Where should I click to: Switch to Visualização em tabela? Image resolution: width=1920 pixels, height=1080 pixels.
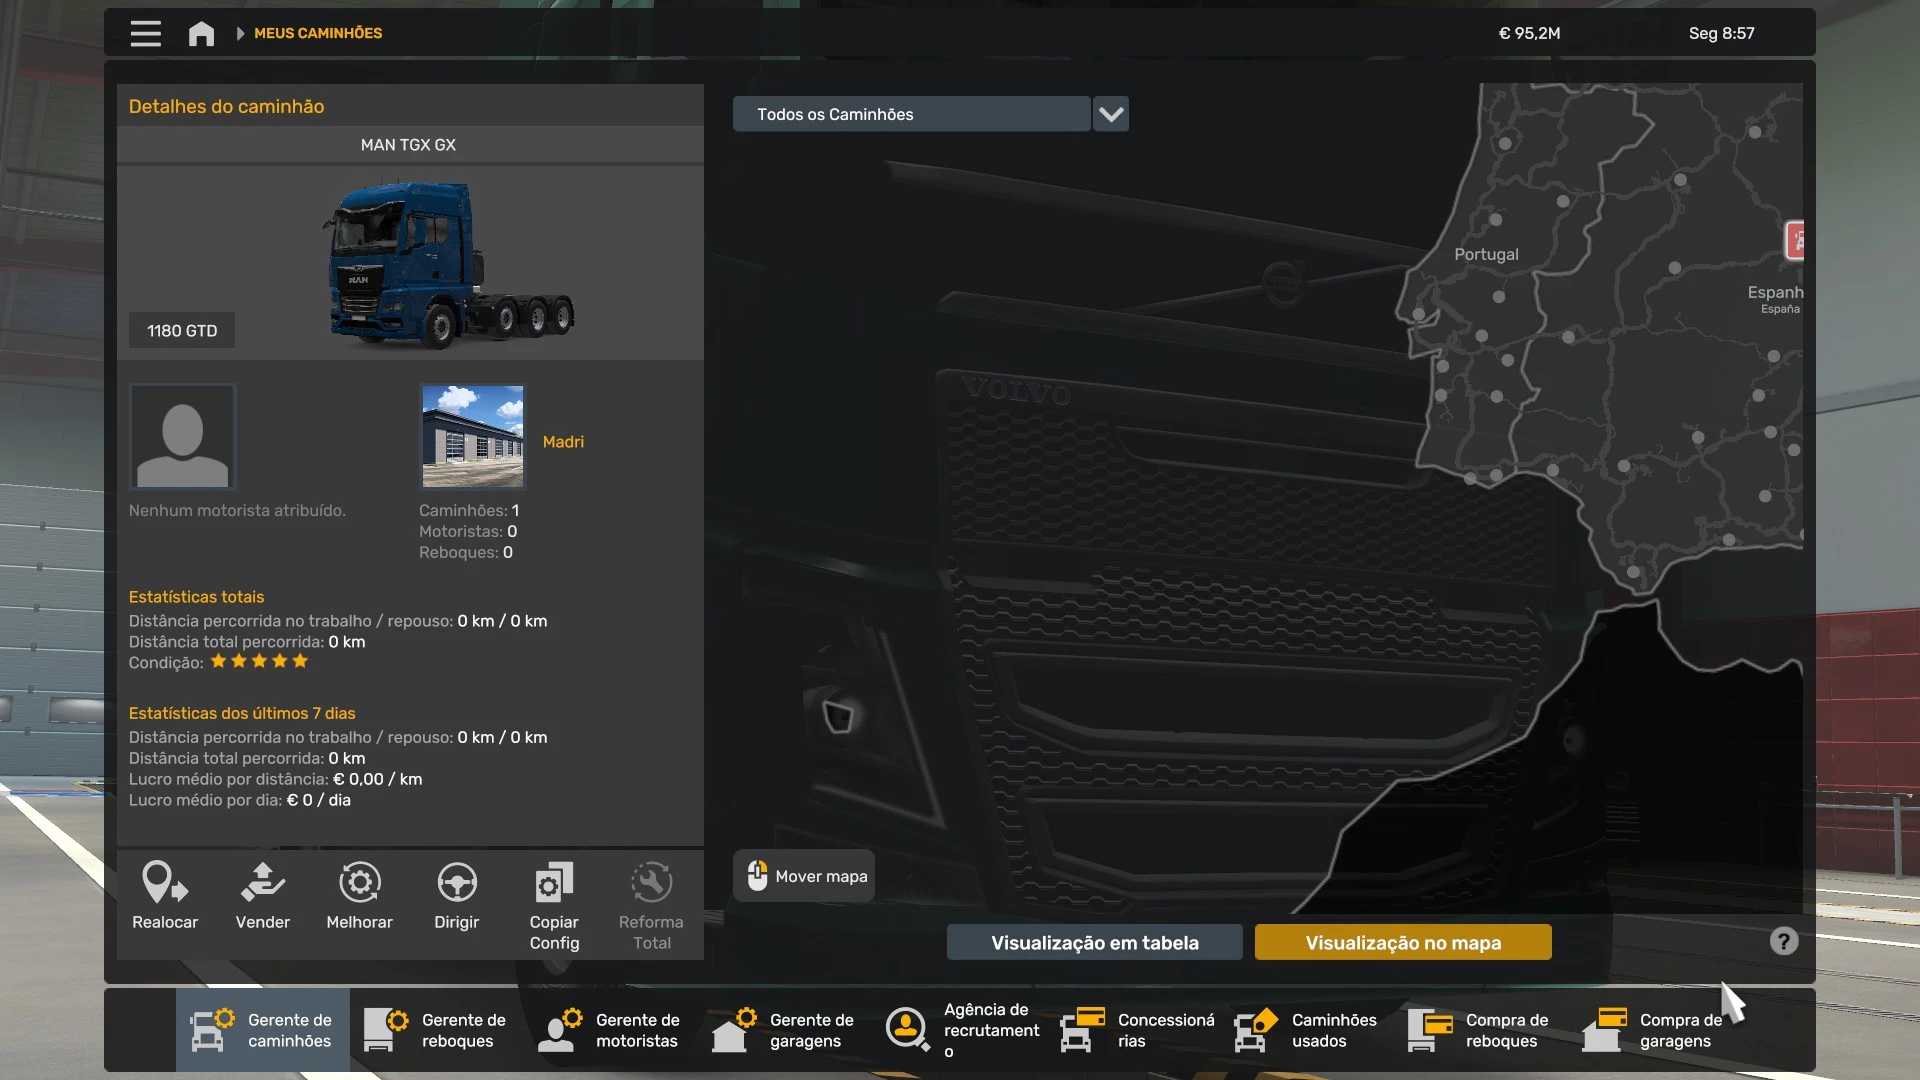tap(1094, 942)
